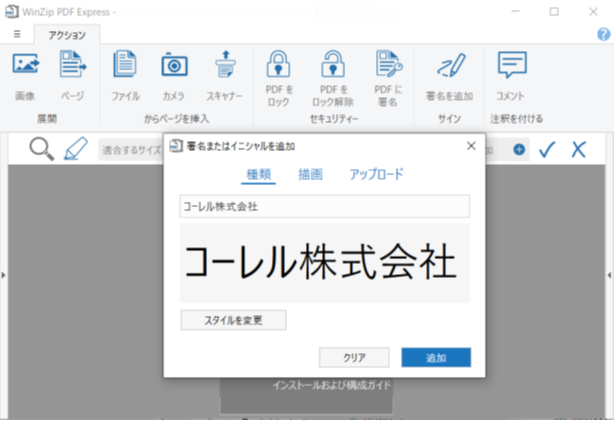
Task: Click the 画像 (image) extract icon
Action: (x=25, y=65)
